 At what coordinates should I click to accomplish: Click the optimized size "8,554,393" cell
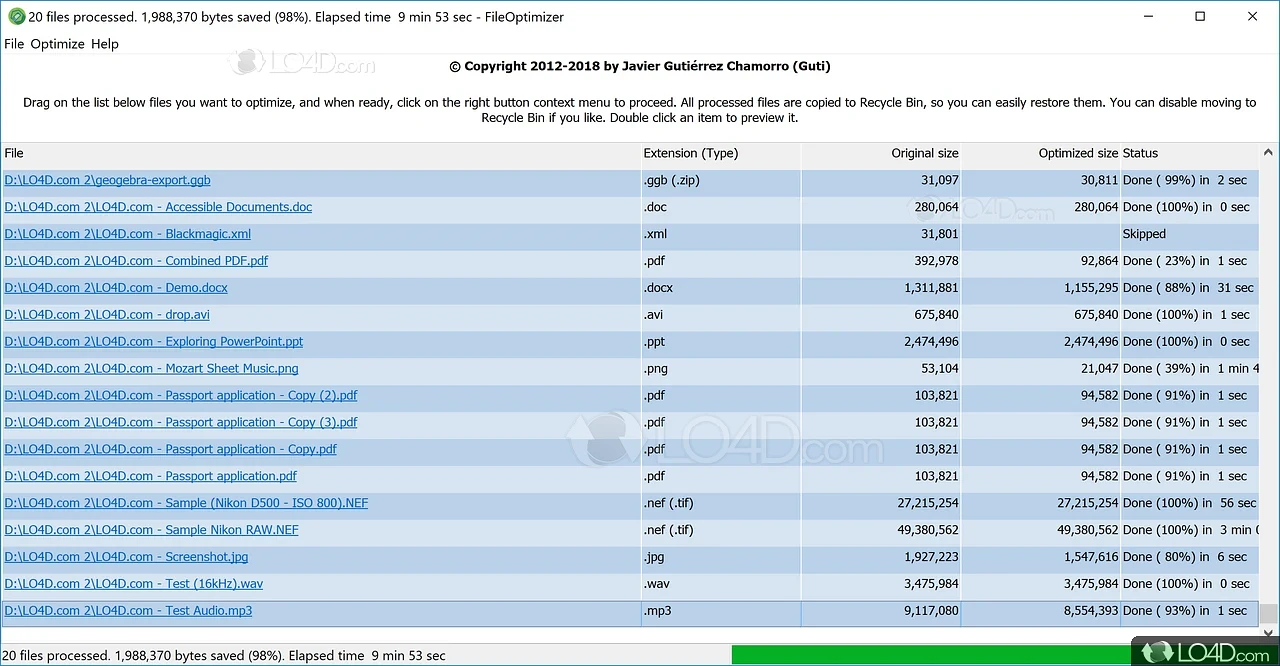(1092, 611)
